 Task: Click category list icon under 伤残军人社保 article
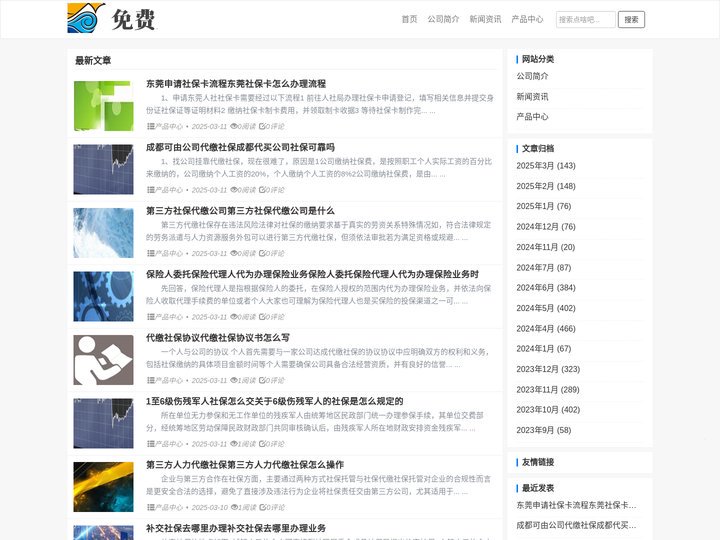(x=150, y=444)
